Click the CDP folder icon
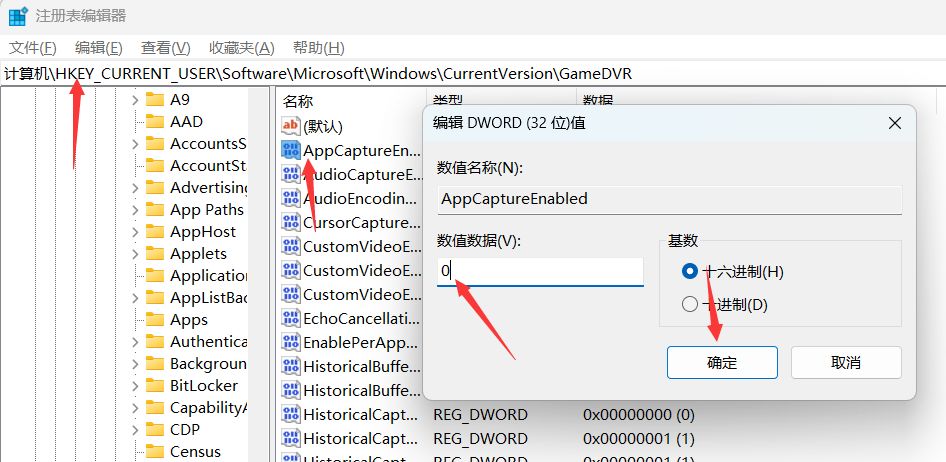Viewport: 946px width, 462px height. point(155,429)
